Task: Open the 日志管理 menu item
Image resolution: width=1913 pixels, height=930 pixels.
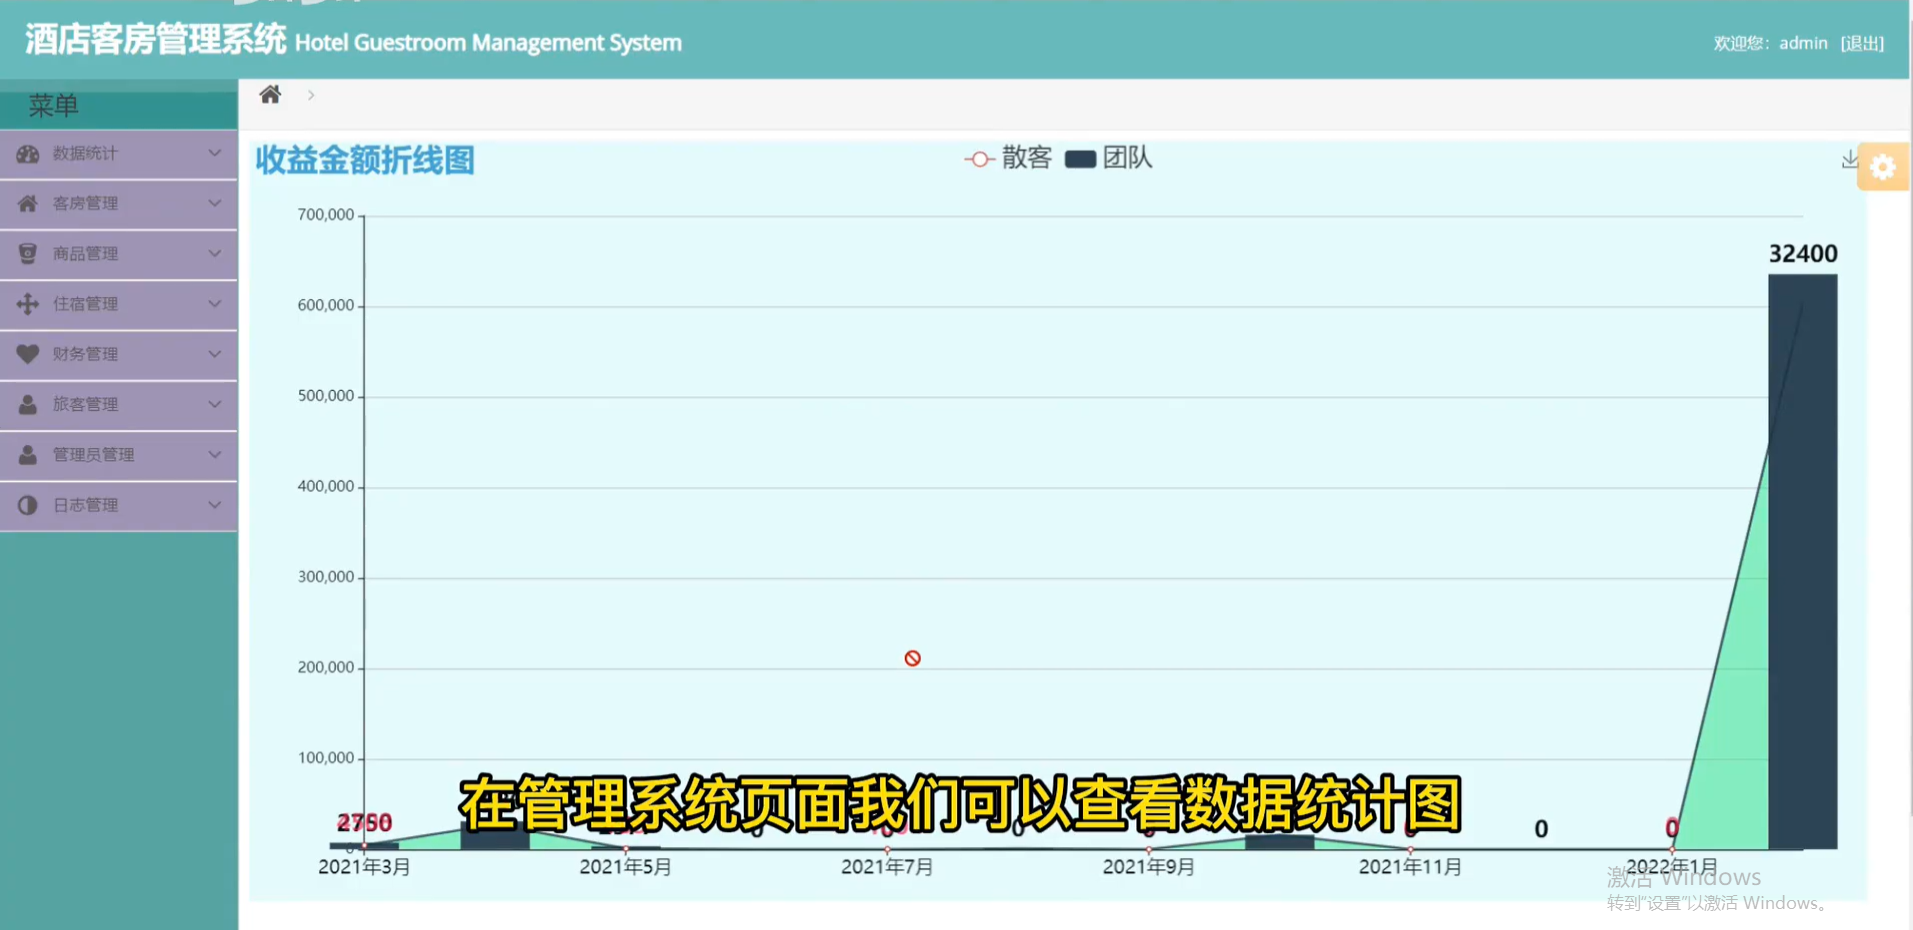Action: (x=119, y=505)
